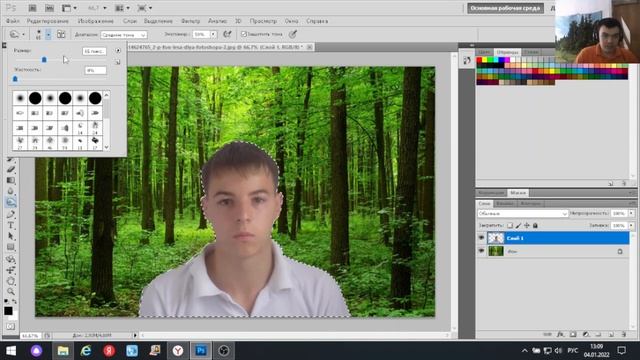This screenshot has height=360, width=640.
Task: Click the tablet pressure icon in options bar
Action: click(x=293, y=34)
